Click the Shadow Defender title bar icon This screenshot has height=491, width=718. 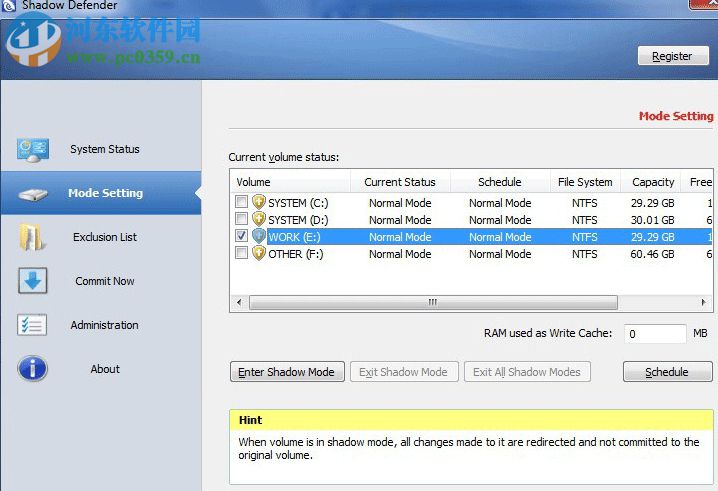[9, 5]
